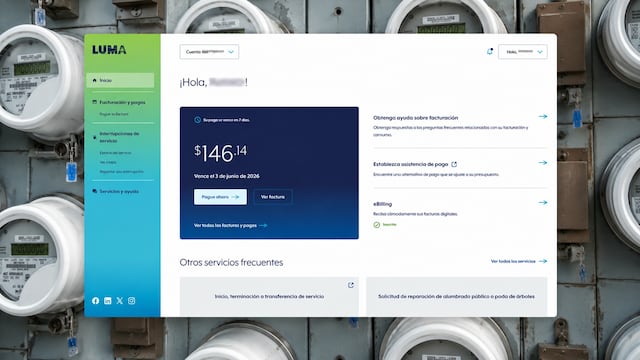Viewport: 640px width, 360px height.
Task: Select Inicio in the sidebar
Action: (120, 80)
